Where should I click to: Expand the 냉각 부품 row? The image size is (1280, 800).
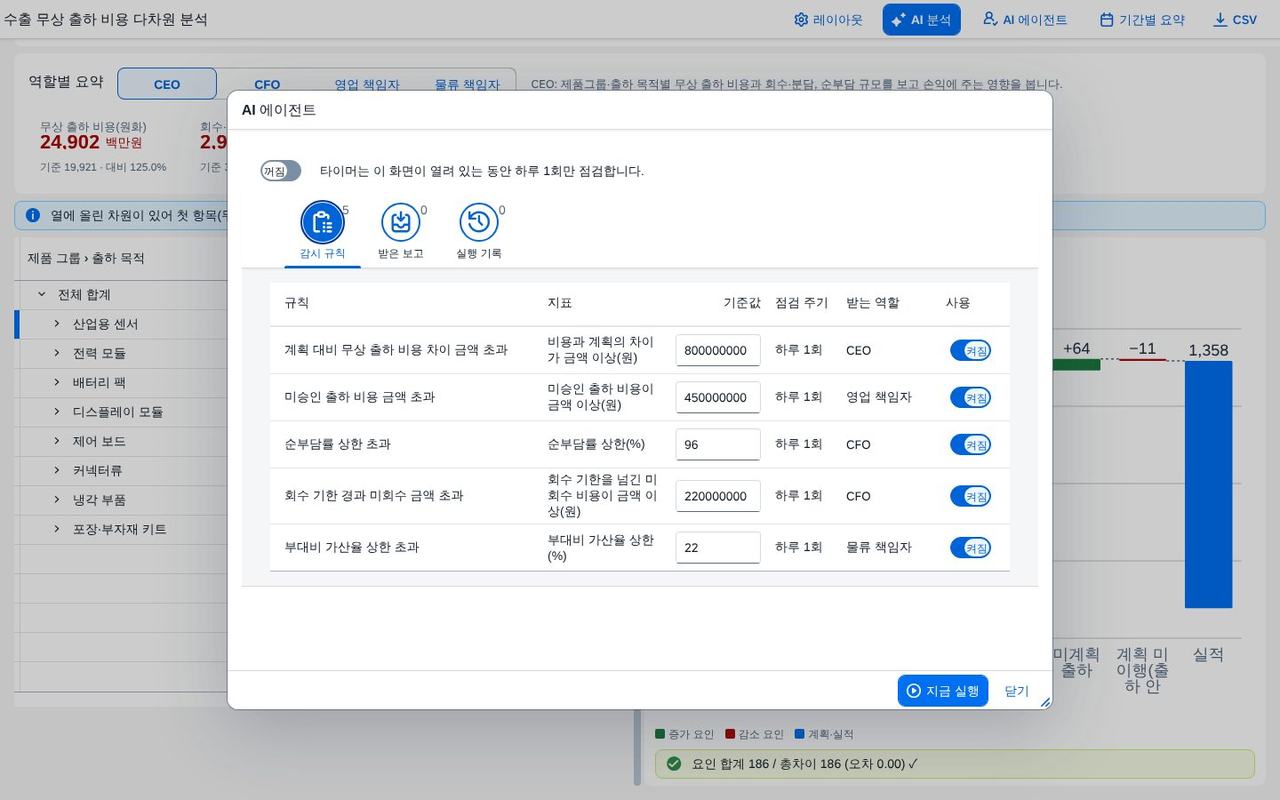[57, 500]
